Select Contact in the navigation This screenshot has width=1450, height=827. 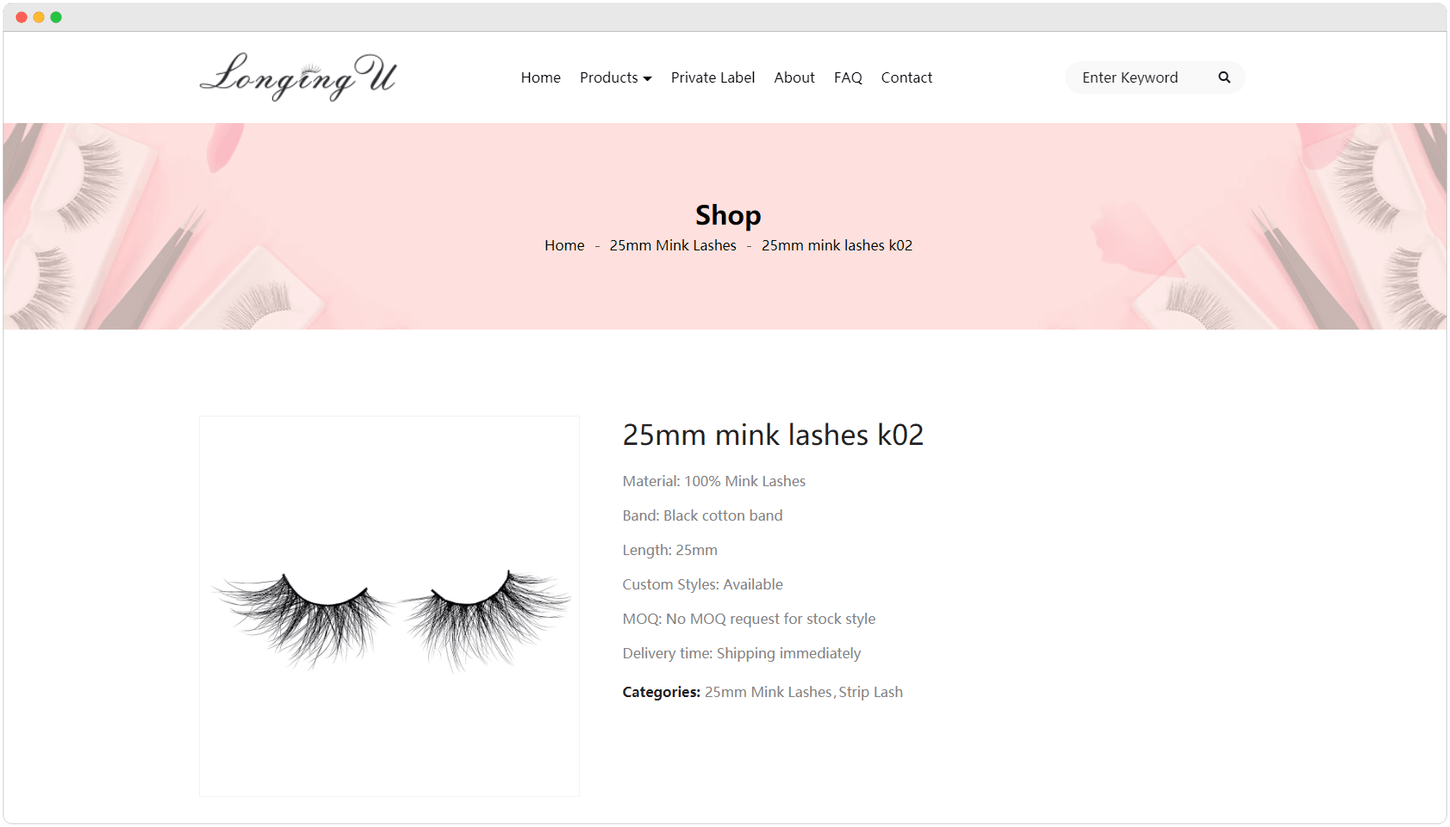pyautogui.click(x=907, y=78)
